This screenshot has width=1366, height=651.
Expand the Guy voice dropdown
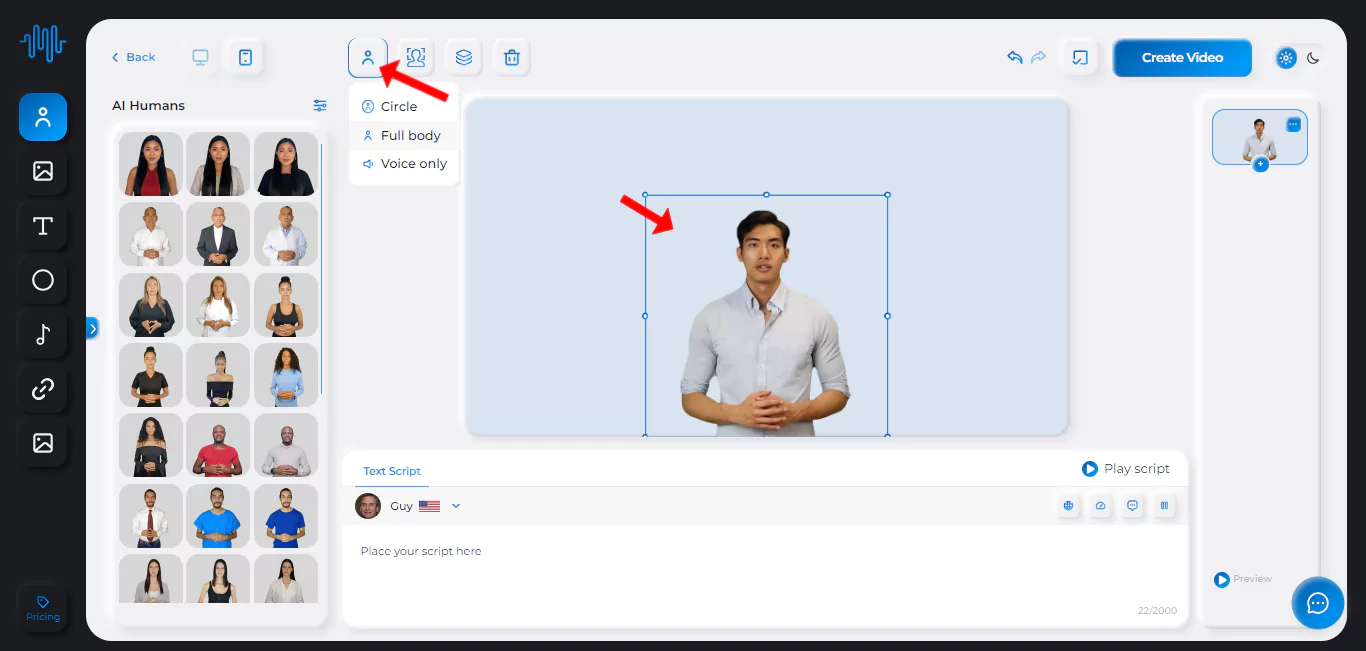[456, 506]
